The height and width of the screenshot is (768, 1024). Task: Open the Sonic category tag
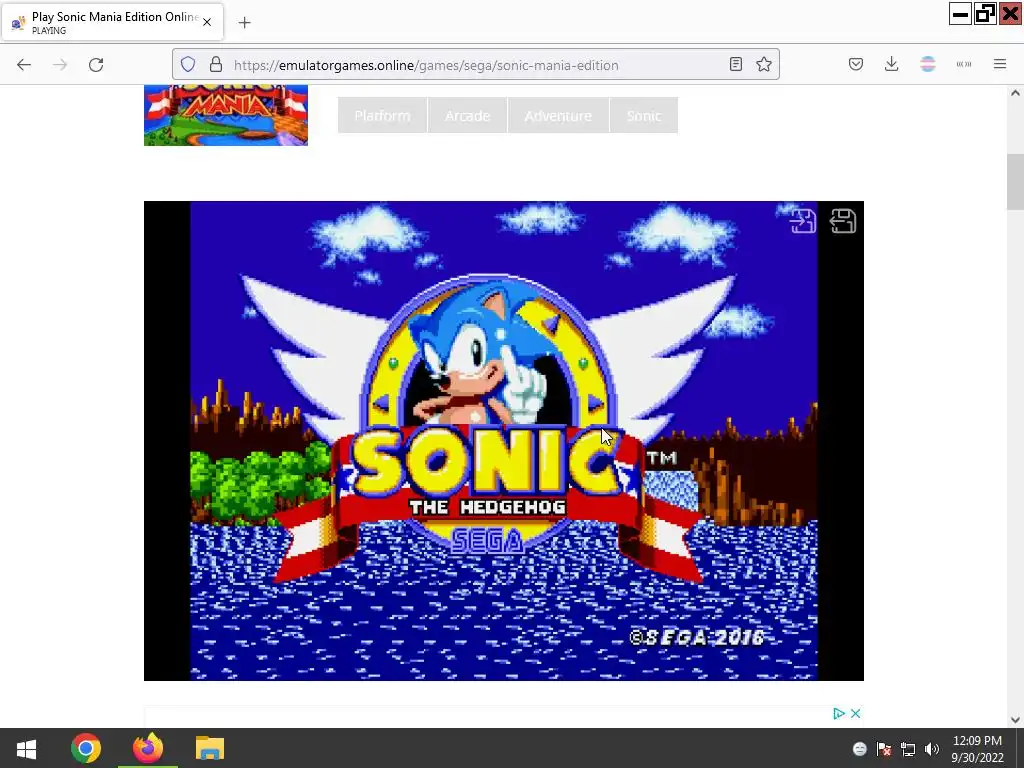pyautogui.click(x=644, y=116)
